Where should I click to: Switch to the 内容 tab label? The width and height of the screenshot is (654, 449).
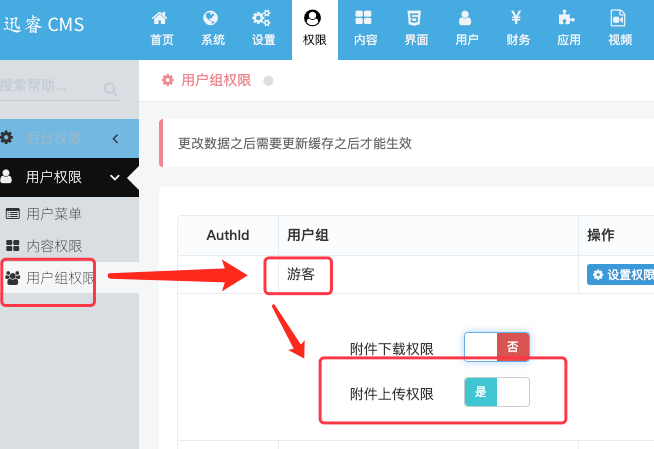coord(365,40)
